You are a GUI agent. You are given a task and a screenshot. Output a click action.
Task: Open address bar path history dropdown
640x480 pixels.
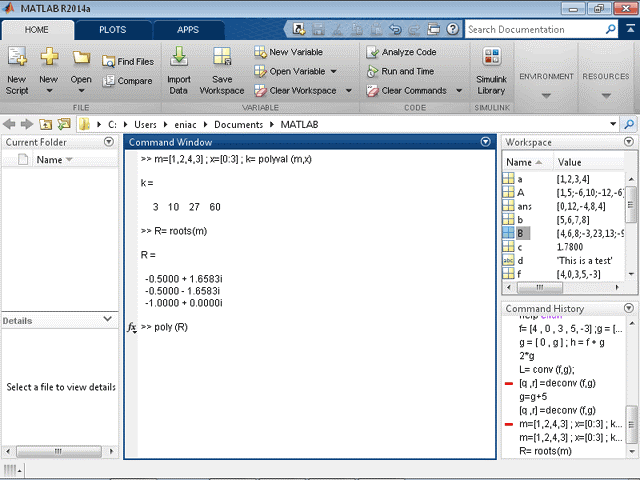tap(613, 124)
